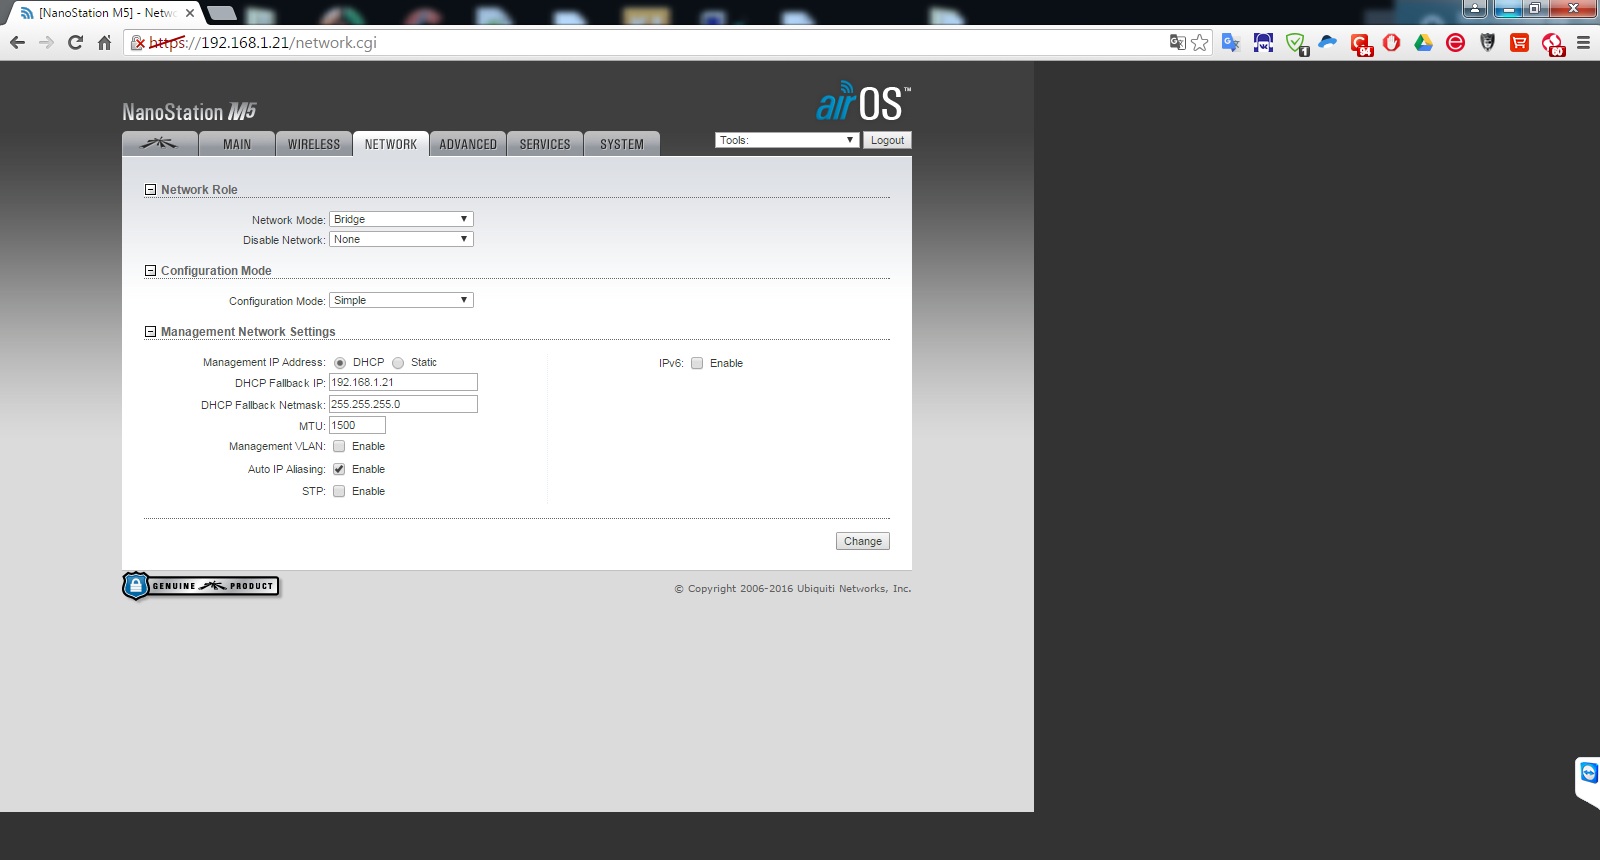Switch to the SYSTEM tab
This screenshot has height=860, width=1600.
point(622,144)
